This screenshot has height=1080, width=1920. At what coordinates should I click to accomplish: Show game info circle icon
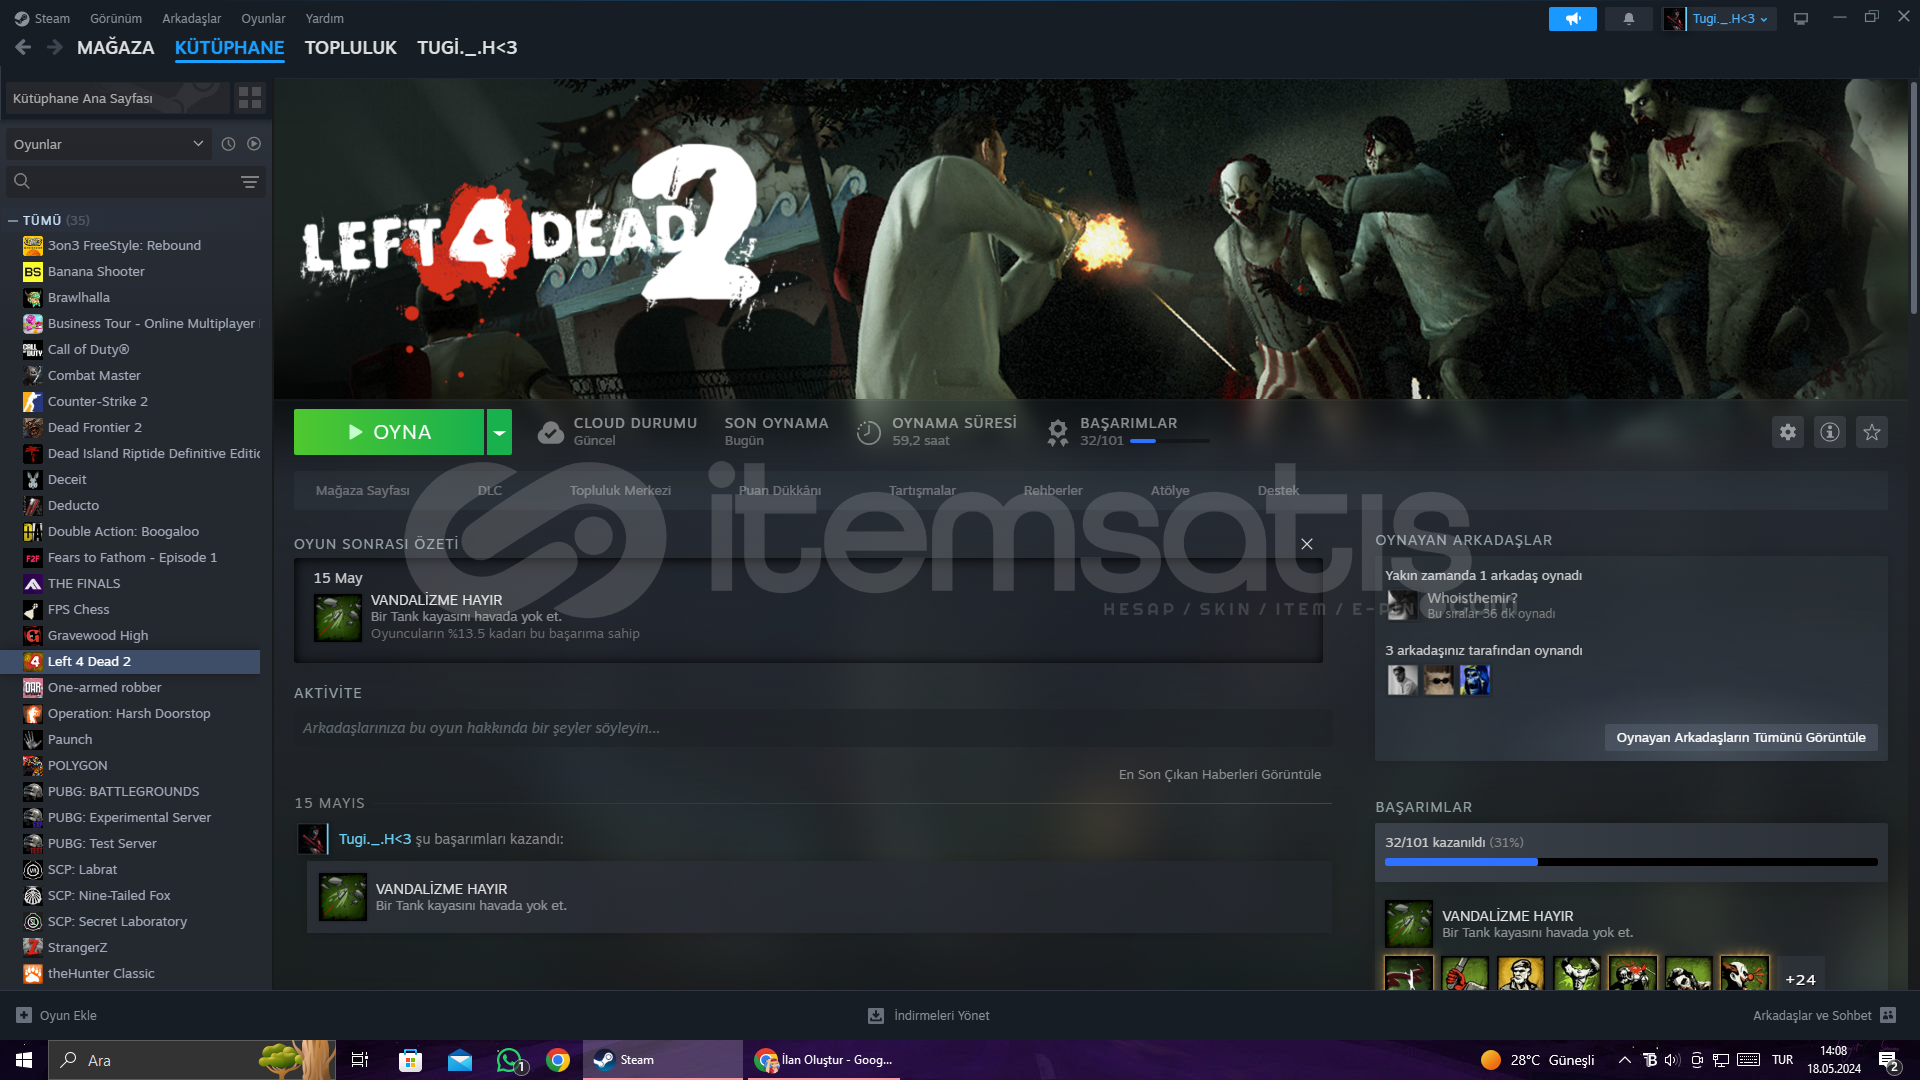click(x=1830, y=432)
